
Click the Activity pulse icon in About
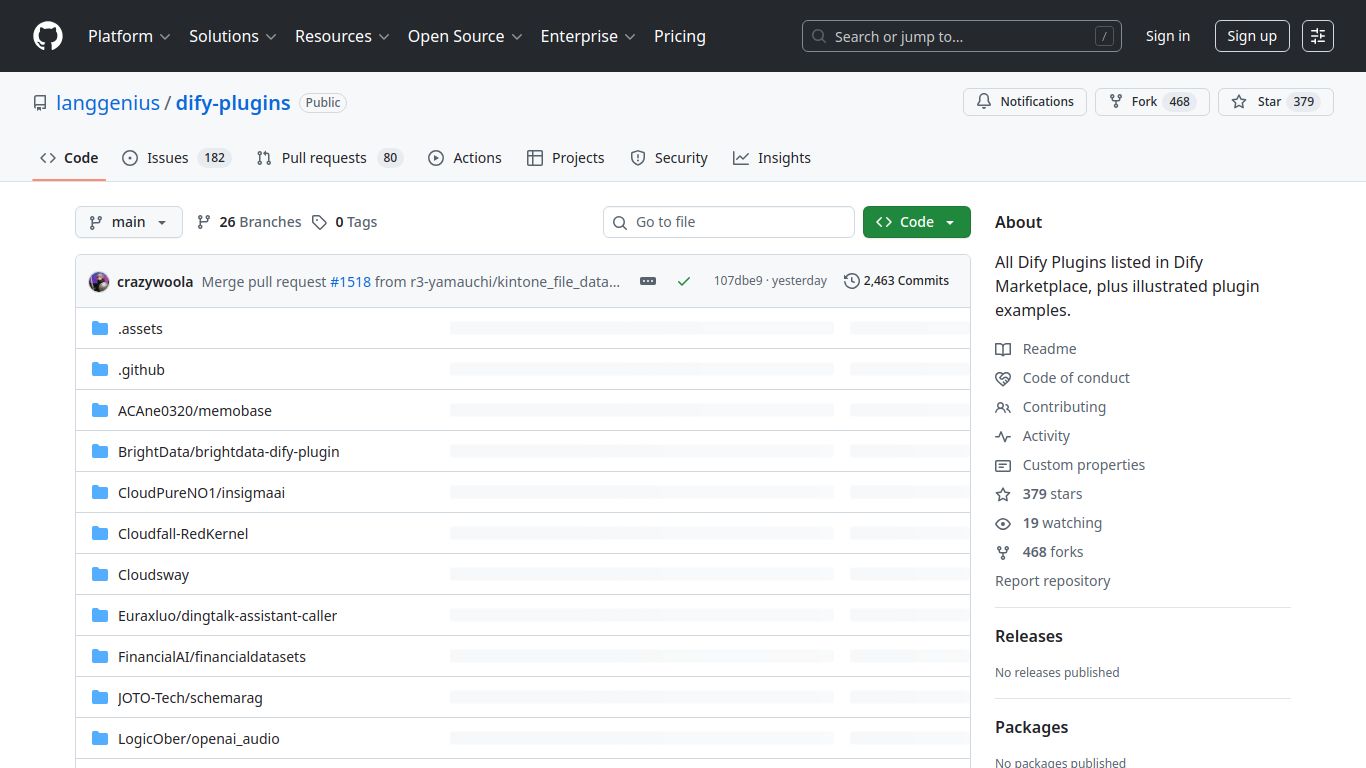click(x=1003, y=436)
